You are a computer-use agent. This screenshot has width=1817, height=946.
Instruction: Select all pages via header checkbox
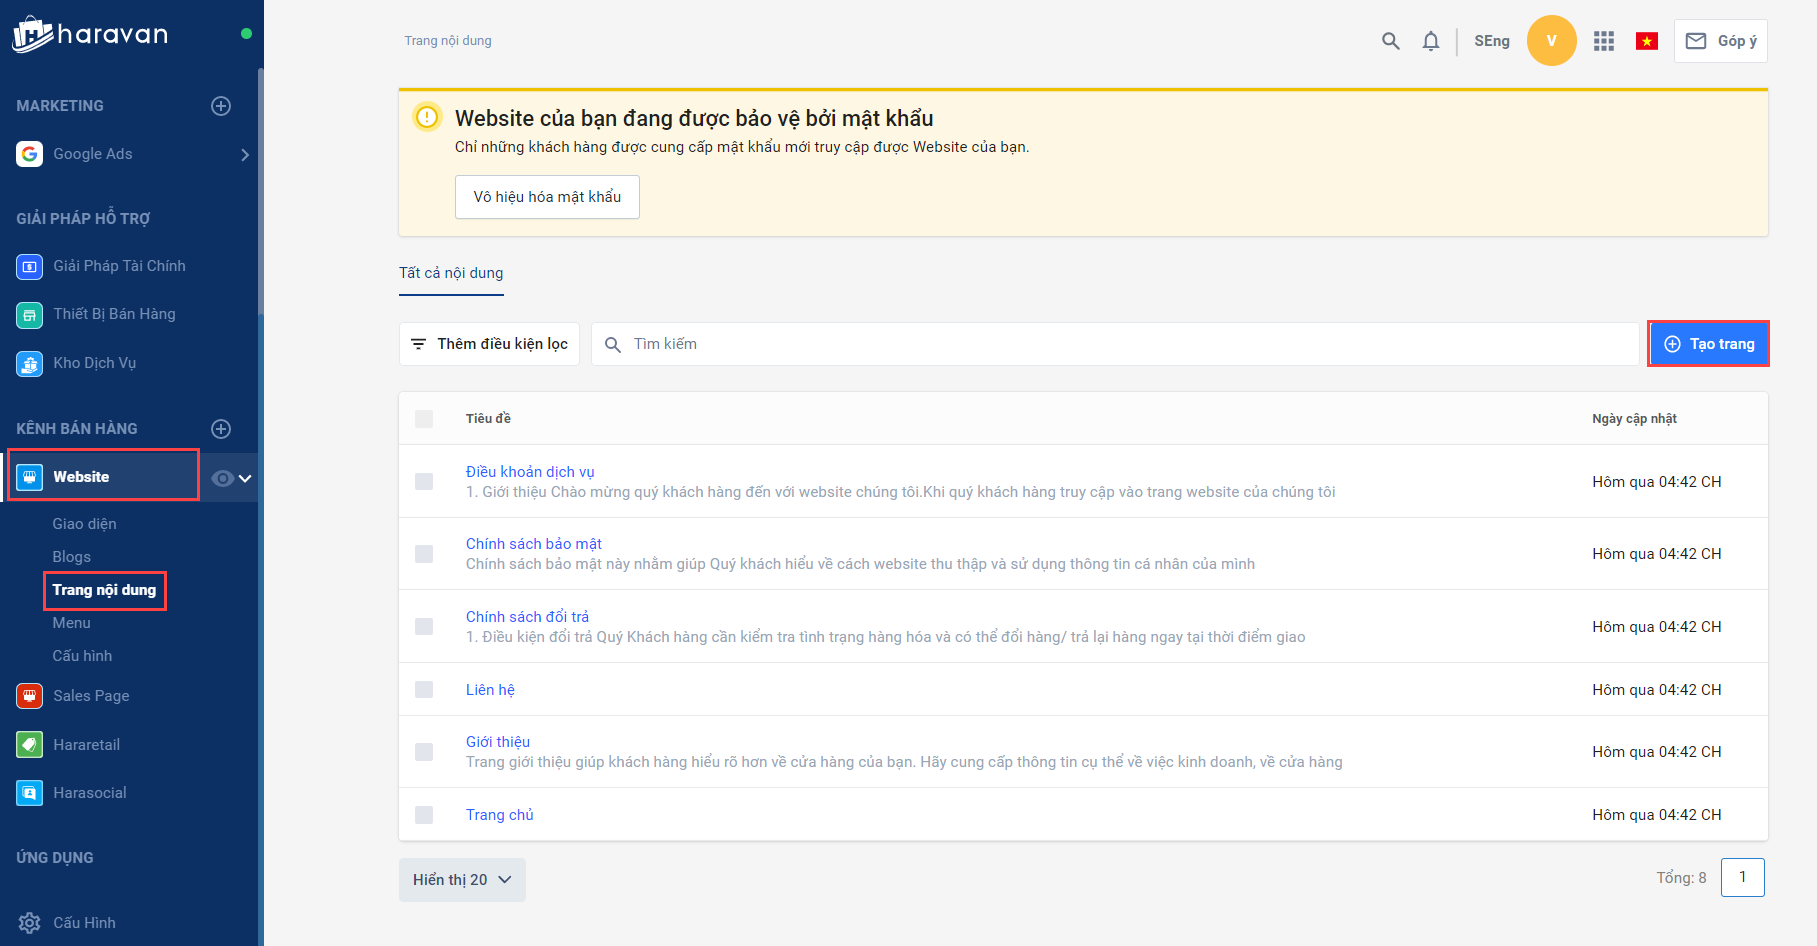[x=424, y=419]
